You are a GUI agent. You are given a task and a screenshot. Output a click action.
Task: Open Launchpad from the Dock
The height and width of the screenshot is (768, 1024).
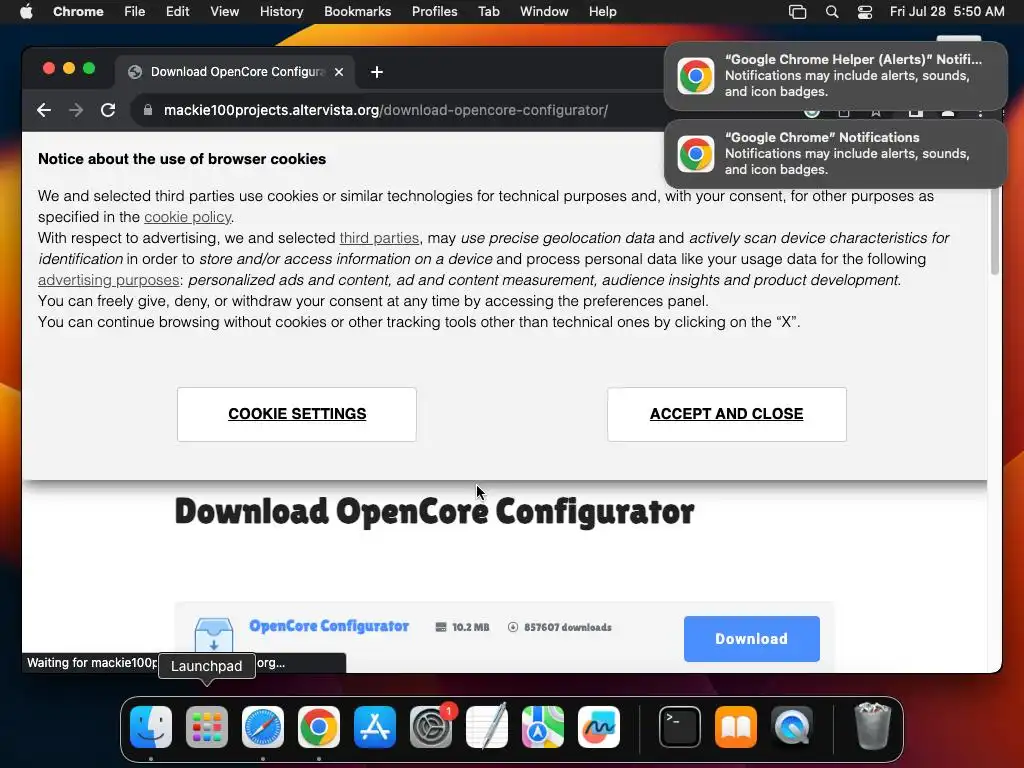(207, 727)
